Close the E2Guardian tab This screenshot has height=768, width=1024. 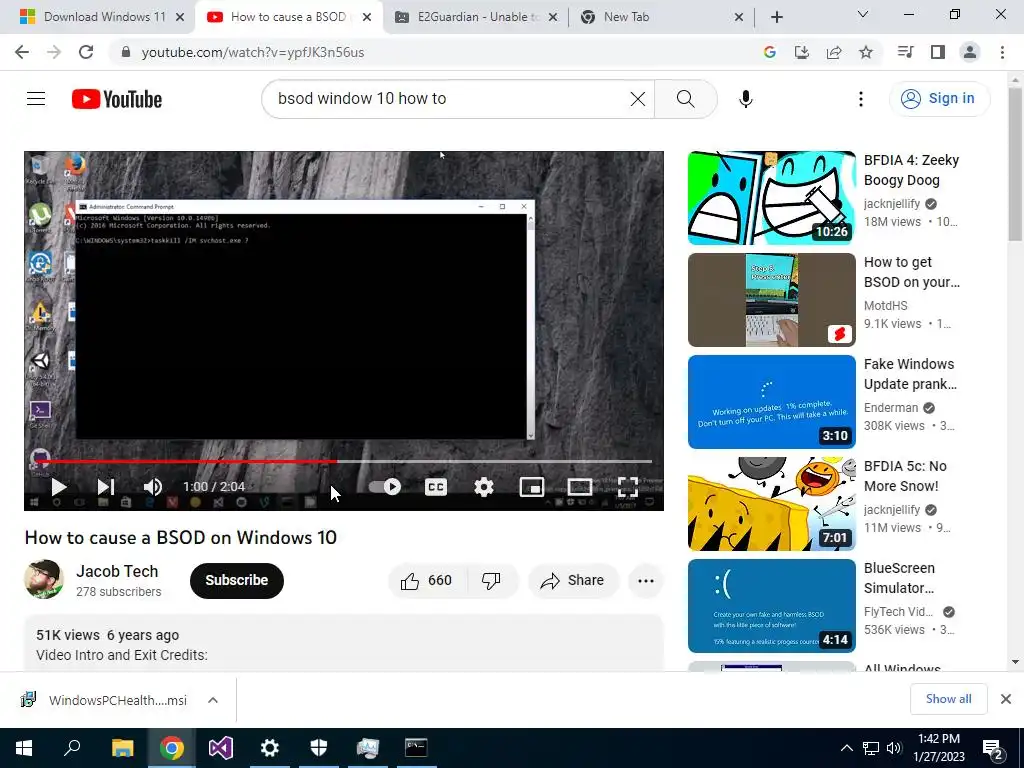(553, 18)
